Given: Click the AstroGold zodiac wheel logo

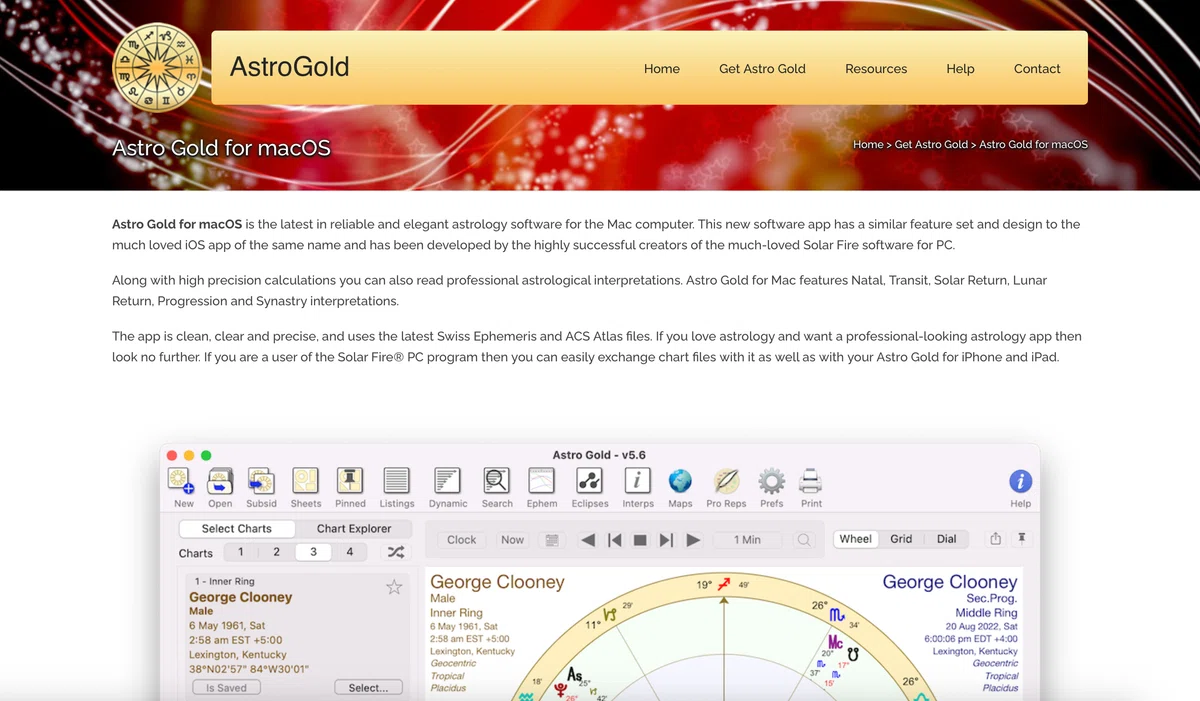Looking at the screenshot, I should [x=157, y=68].
